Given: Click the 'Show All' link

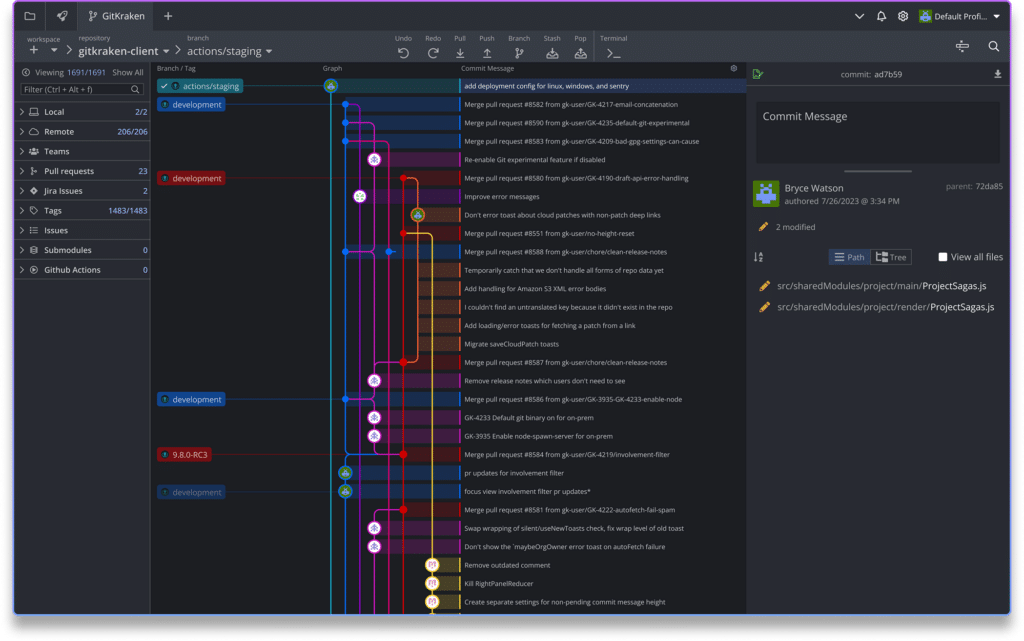Looking at the screenshot, I should click(127, 72).
